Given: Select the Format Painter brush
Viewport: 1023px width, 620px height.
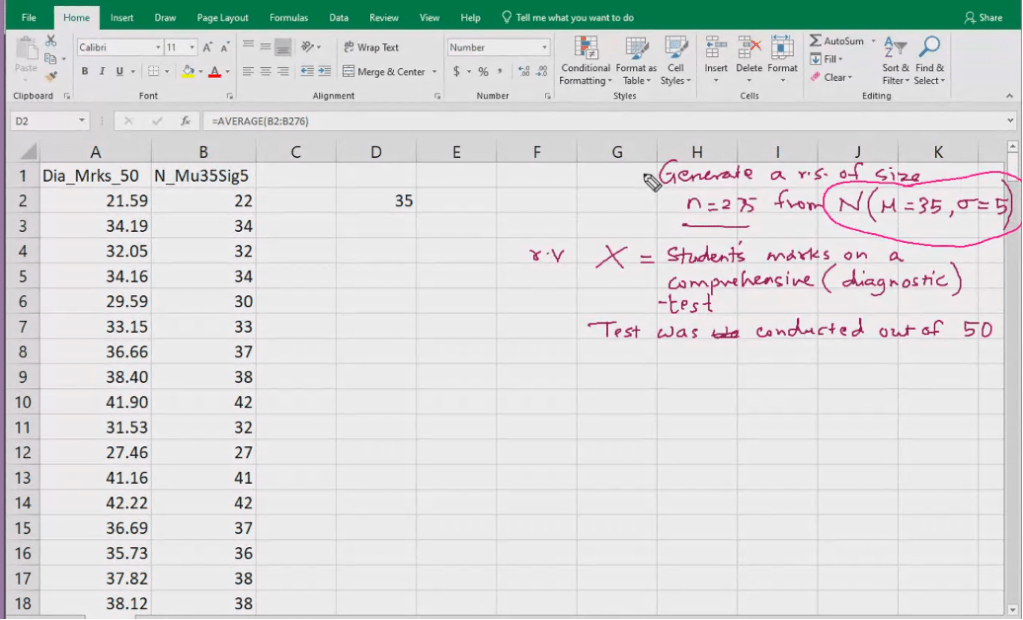Looking at the screenshot, I should [51, 76].
